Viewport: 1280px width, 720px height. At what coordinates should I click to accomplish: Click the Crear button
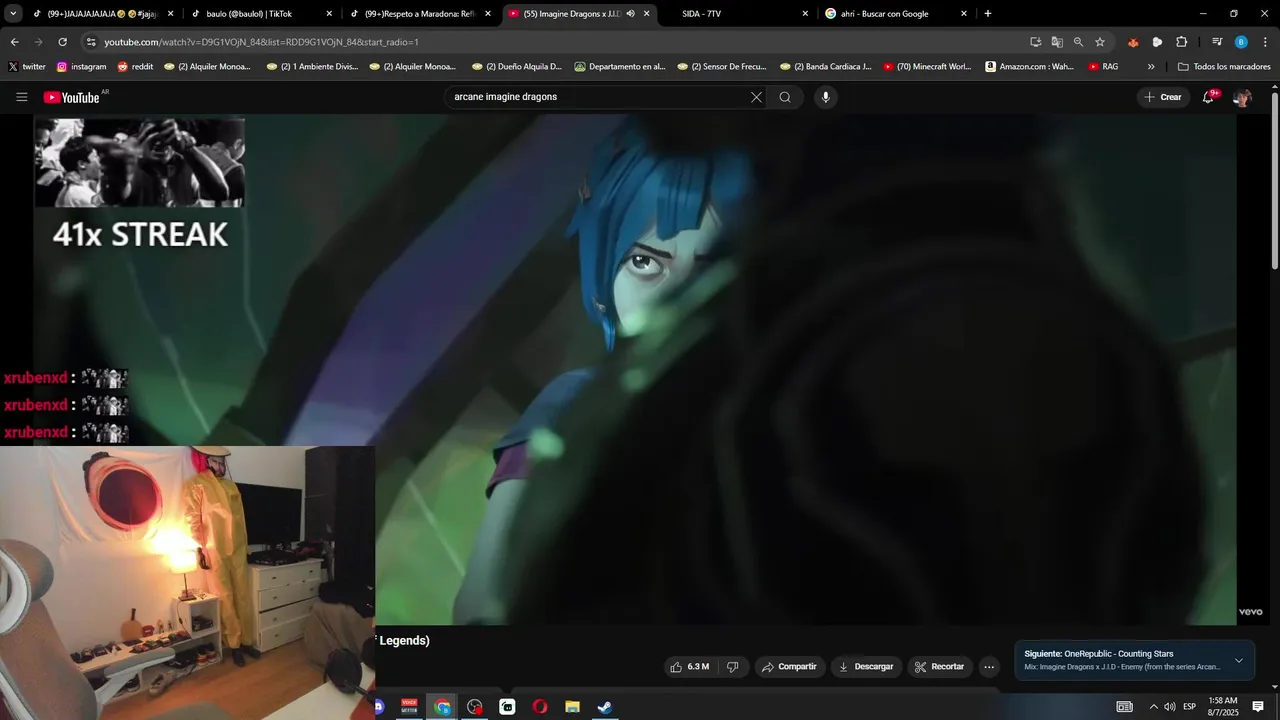pos(1163,97)
